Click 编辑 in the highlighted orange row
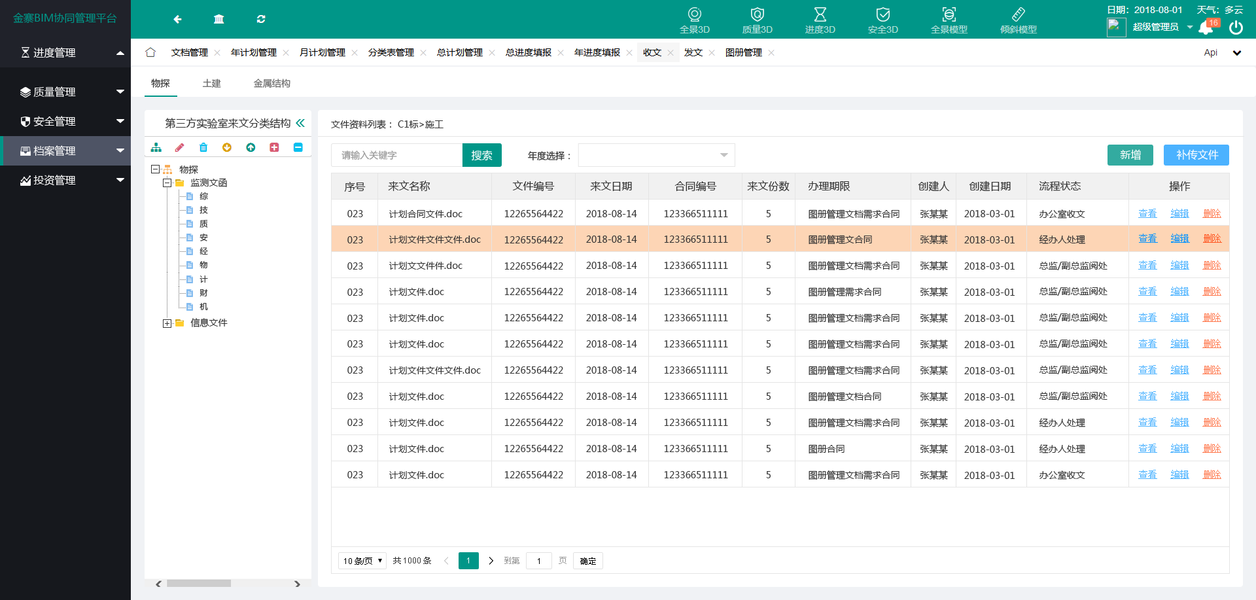Viewport: 1256px width, 600px height. 1180,239
